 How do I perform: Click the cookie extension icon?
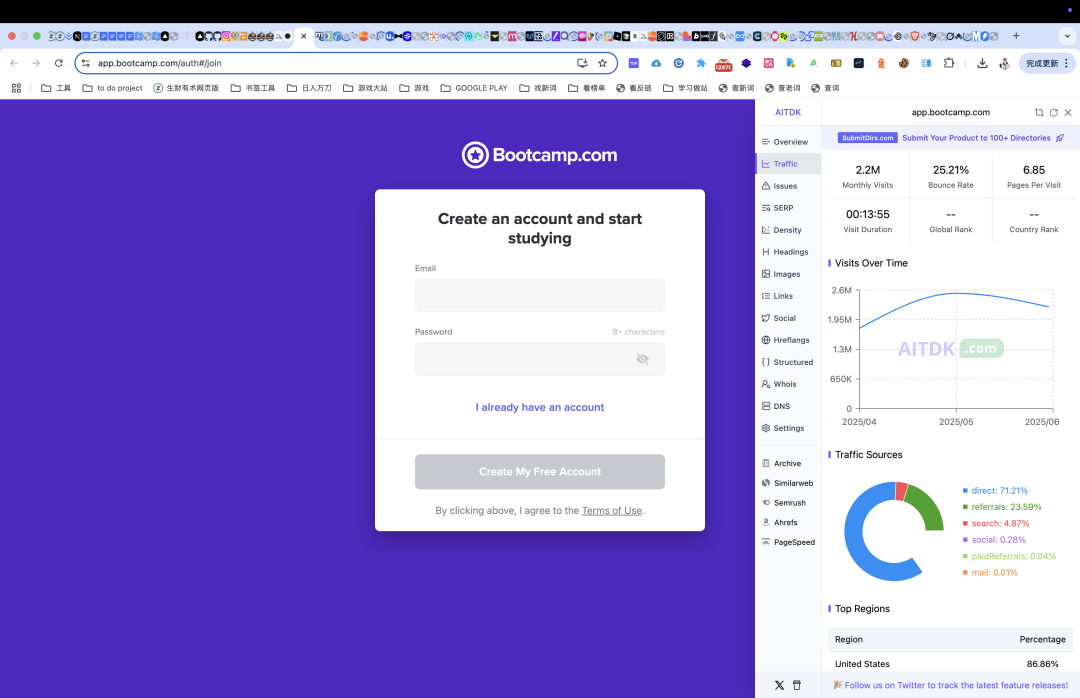click(903, 63)
